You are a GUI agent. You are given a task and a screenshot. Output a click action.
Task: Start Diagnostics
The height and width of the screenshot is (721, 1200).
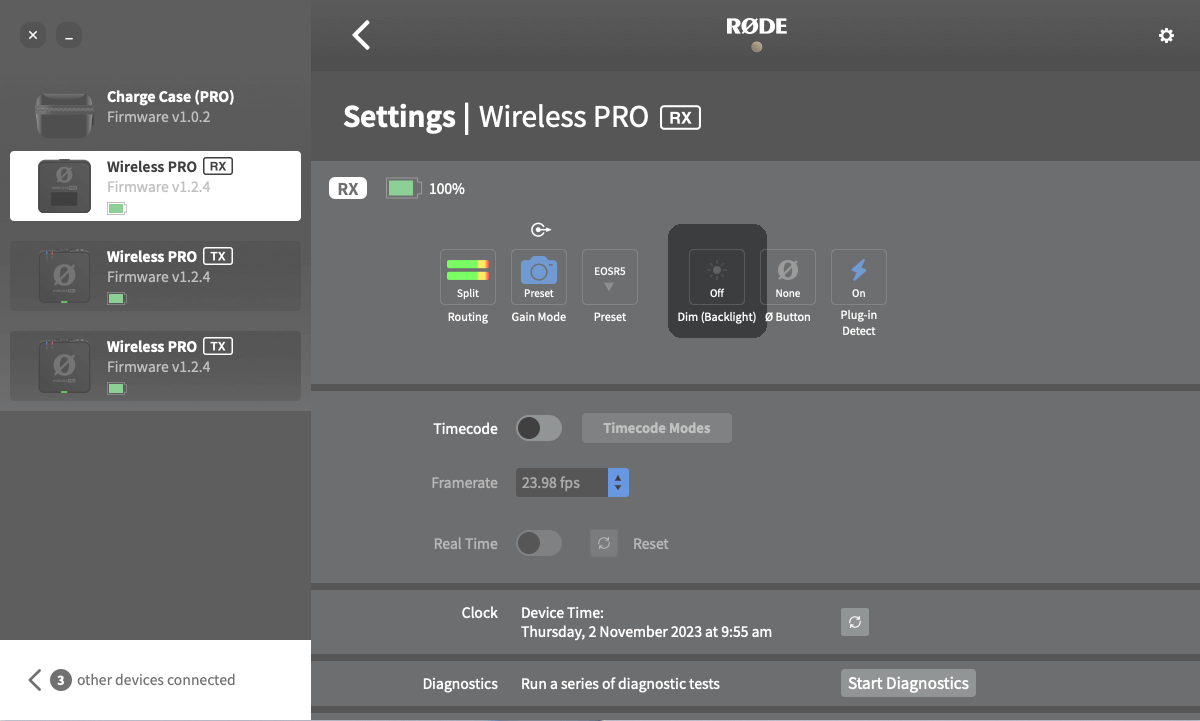(908, 683)
